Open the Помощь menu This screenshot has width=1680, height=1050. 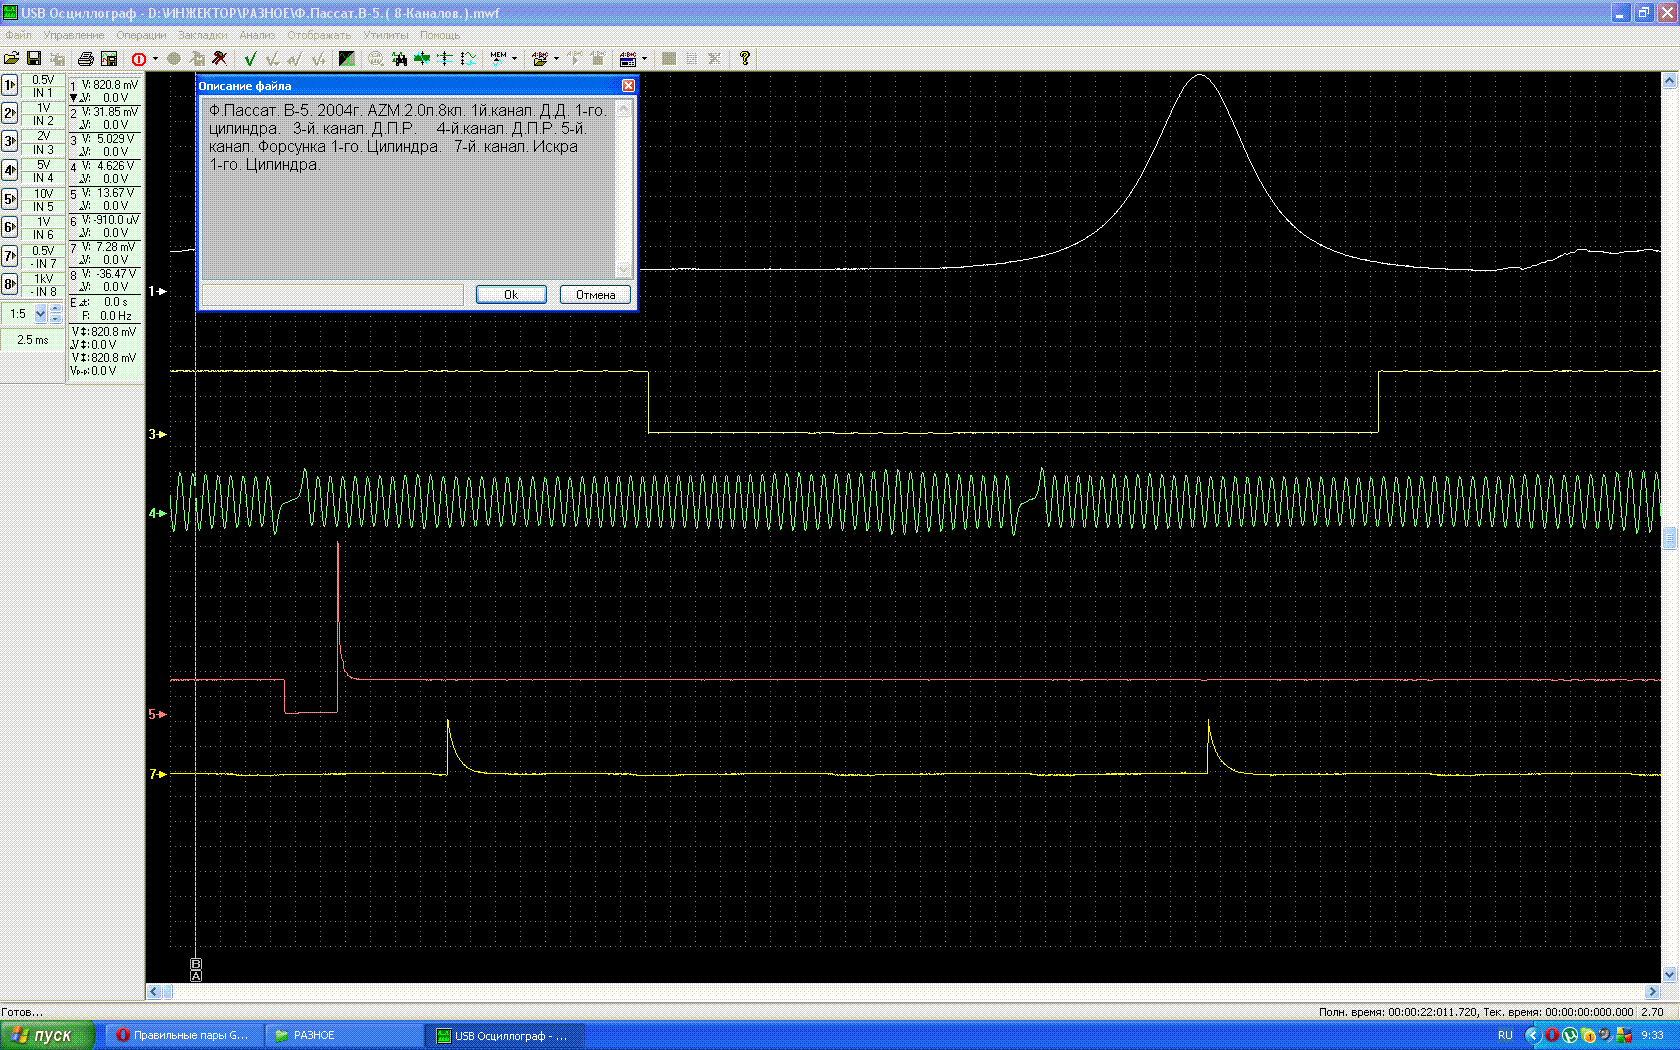(x=440, y=35)
